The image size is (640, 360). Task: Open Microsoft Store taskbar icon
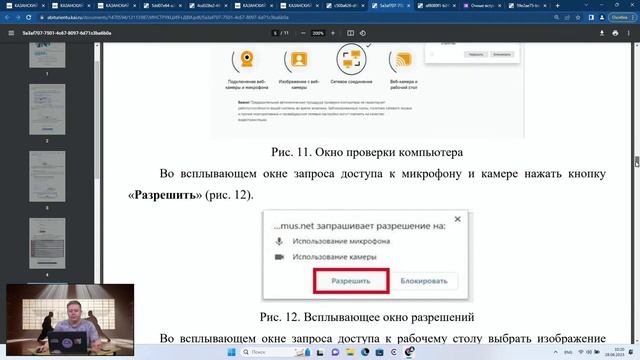pyautogui.click(x=379, y=352)
